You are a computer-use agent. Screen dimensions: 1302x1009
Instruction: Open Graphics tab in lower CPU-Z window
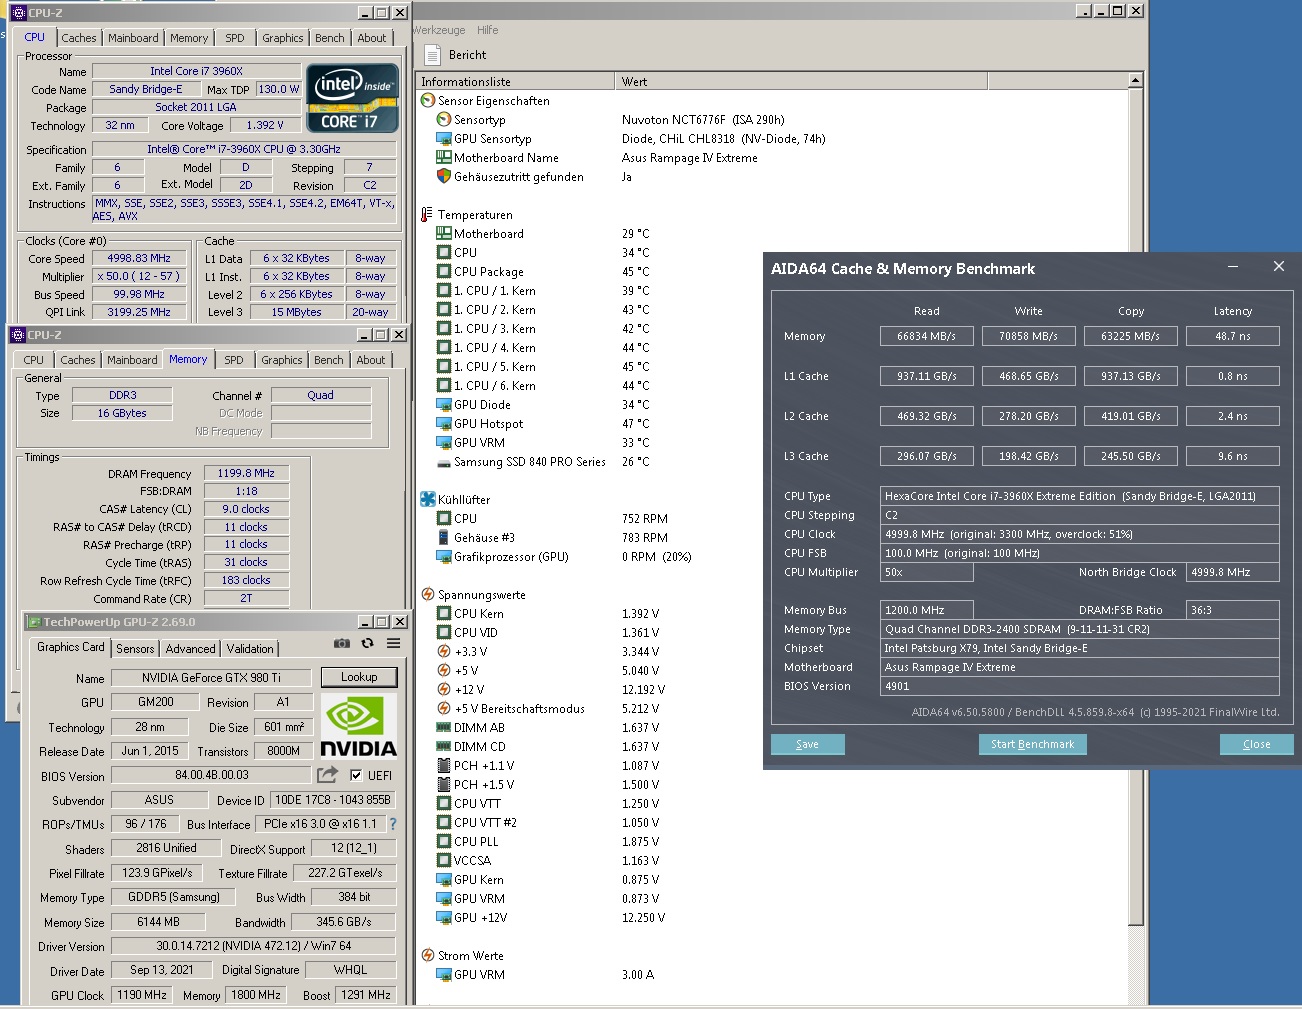(x=282, y=360)
